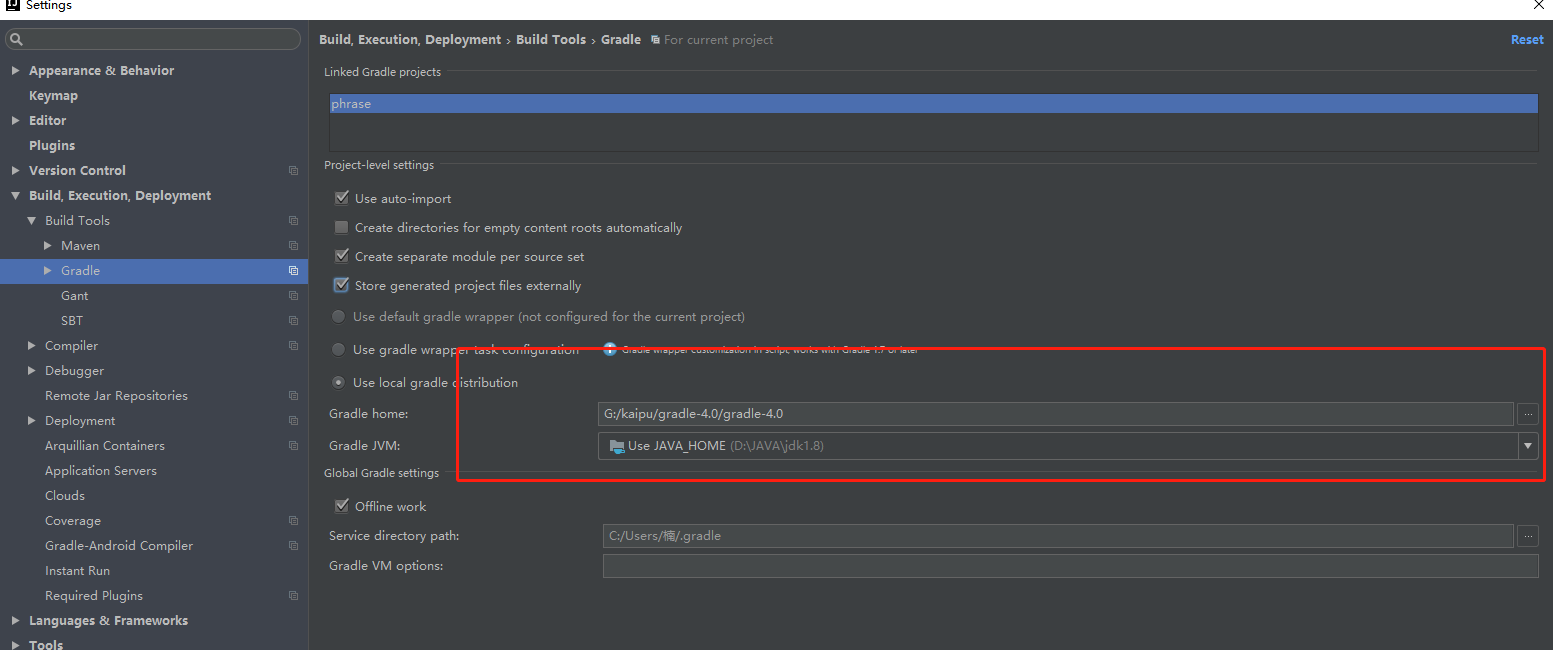This screenshot has width=1553, height=650.
Task: Enable Create directories for empty content roots
Action: [342, 227]
